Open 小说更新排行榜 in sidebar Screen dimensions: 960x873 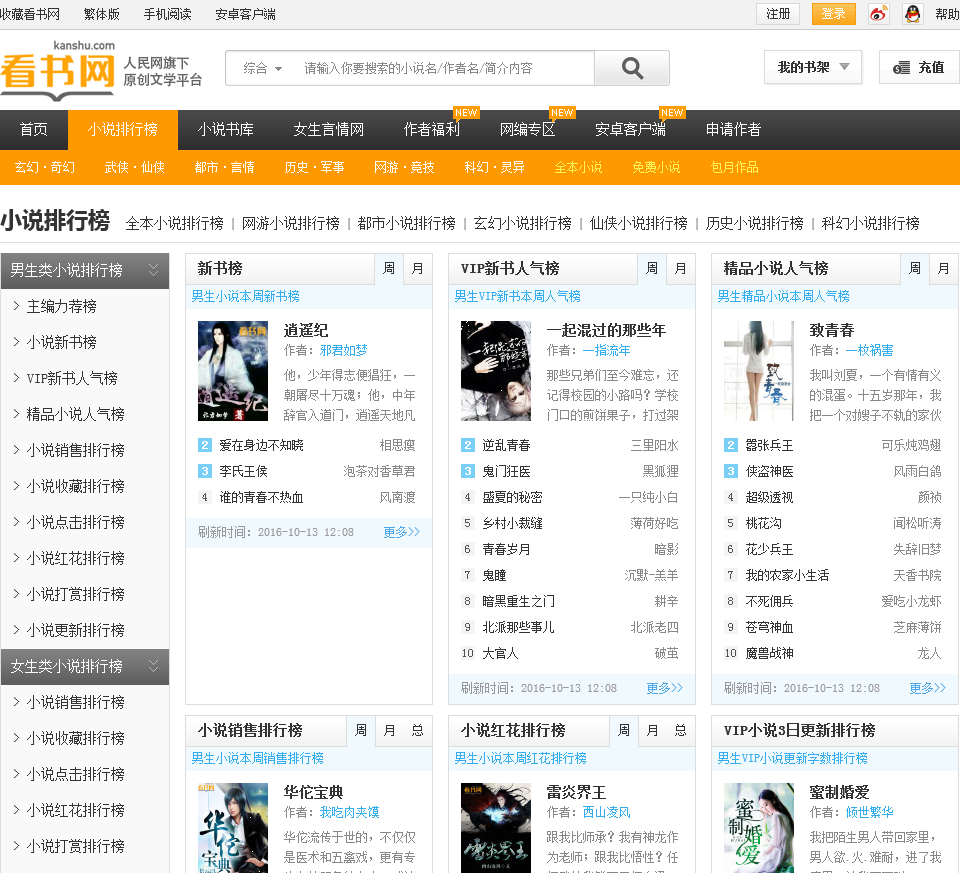click(x=75, y=631)
